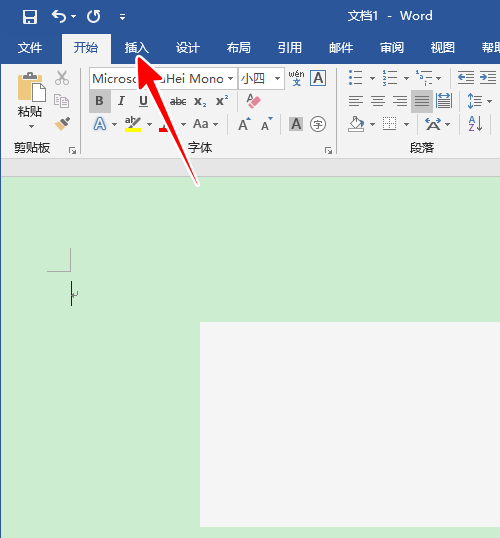The width and height of the screenshot is (500, 538).
Task: Click into the font name field
Action: (x=159, y=79)
